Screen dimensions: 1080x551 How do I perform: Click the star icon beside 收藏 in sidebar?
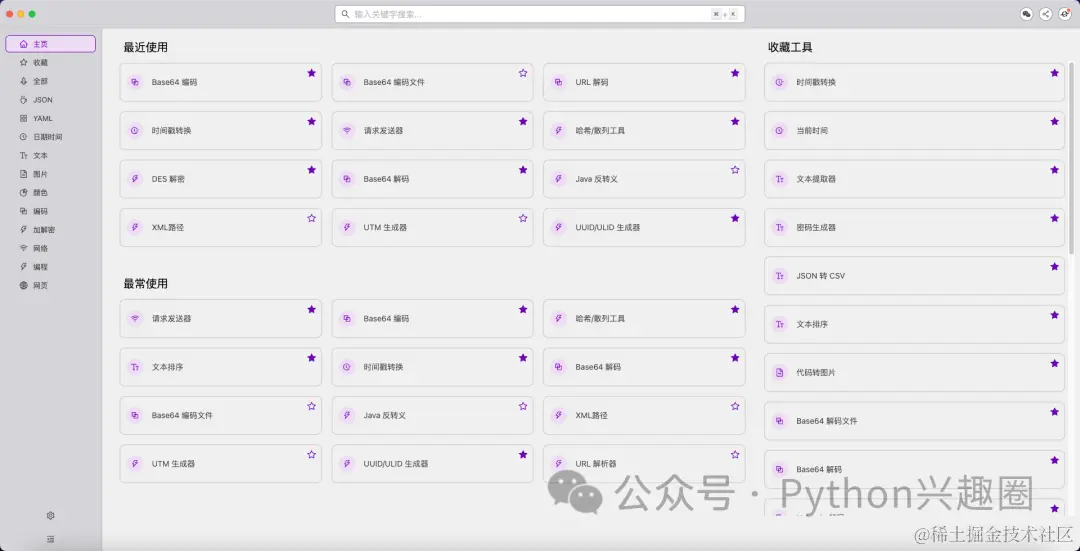pyautogui.click(x=23, y=63)
